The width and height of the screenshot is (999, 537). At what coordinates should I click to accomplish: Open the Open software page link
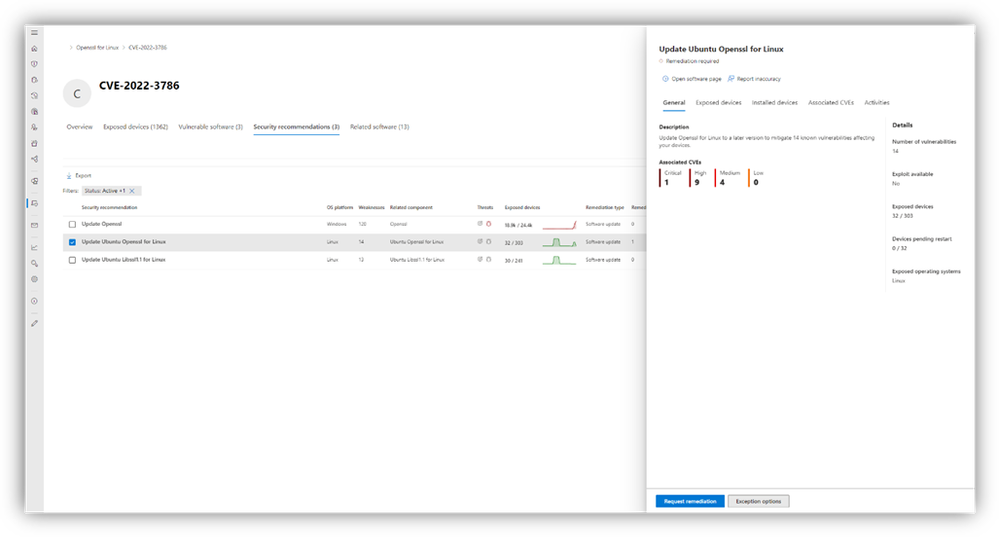pyautogui.click(x=696, y=79)
